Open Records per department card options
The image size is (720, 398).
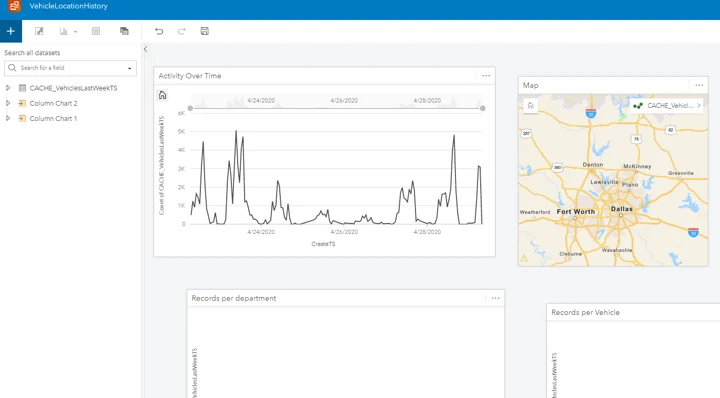[x=495, y=298]
